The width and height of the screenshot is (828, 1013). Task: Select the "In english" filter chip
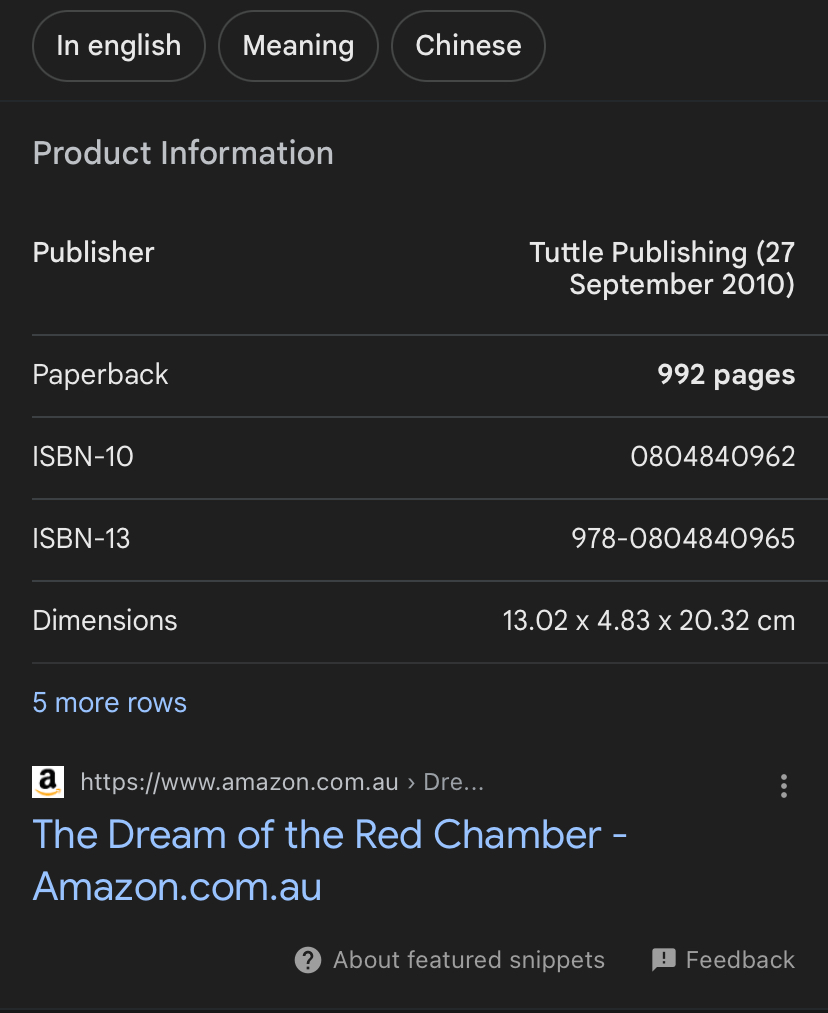coord(119,46)
